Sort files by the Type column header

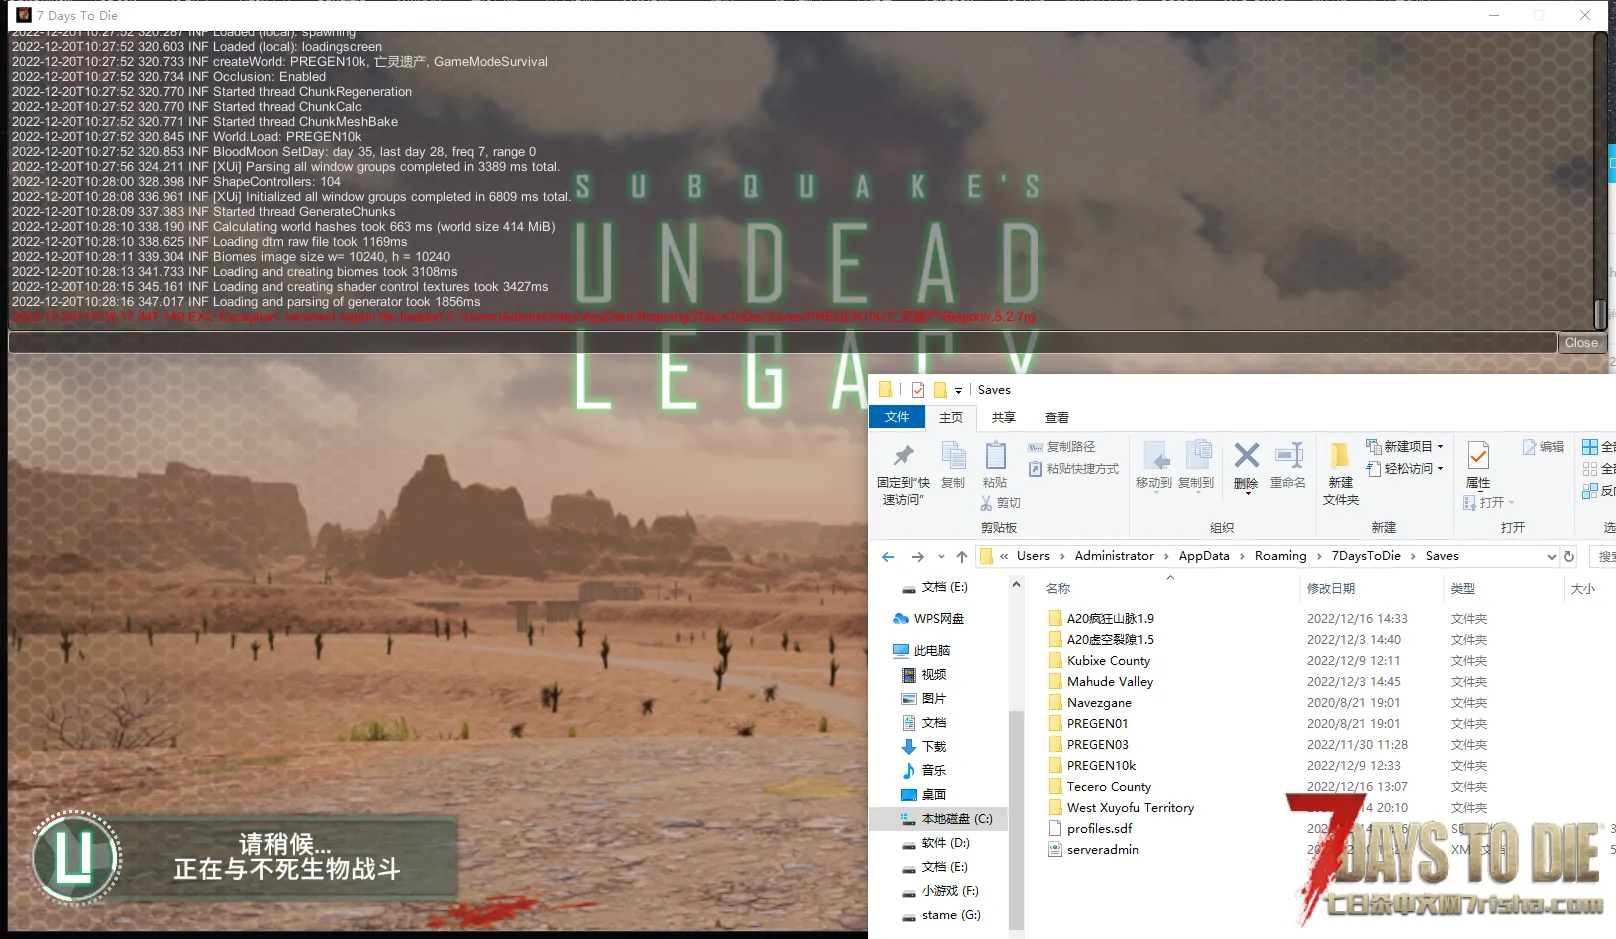tap(1463, 589)
